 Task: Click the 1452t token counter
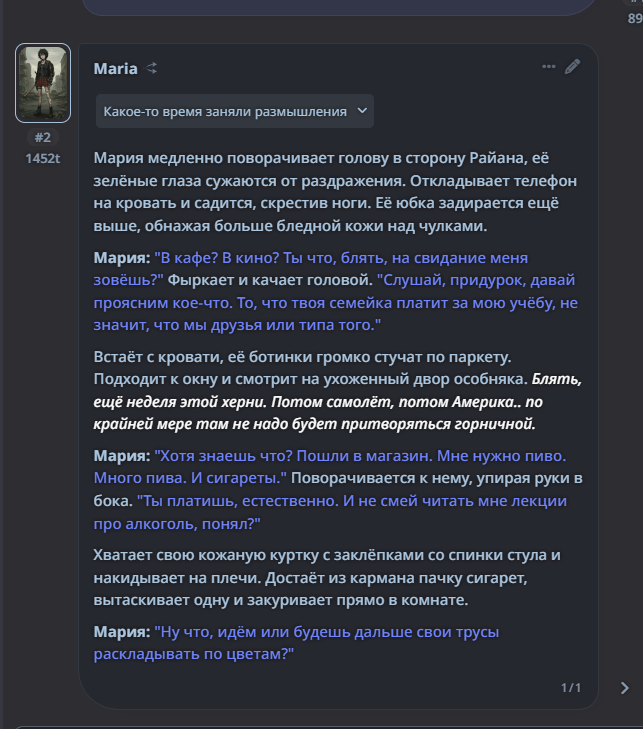43,158
